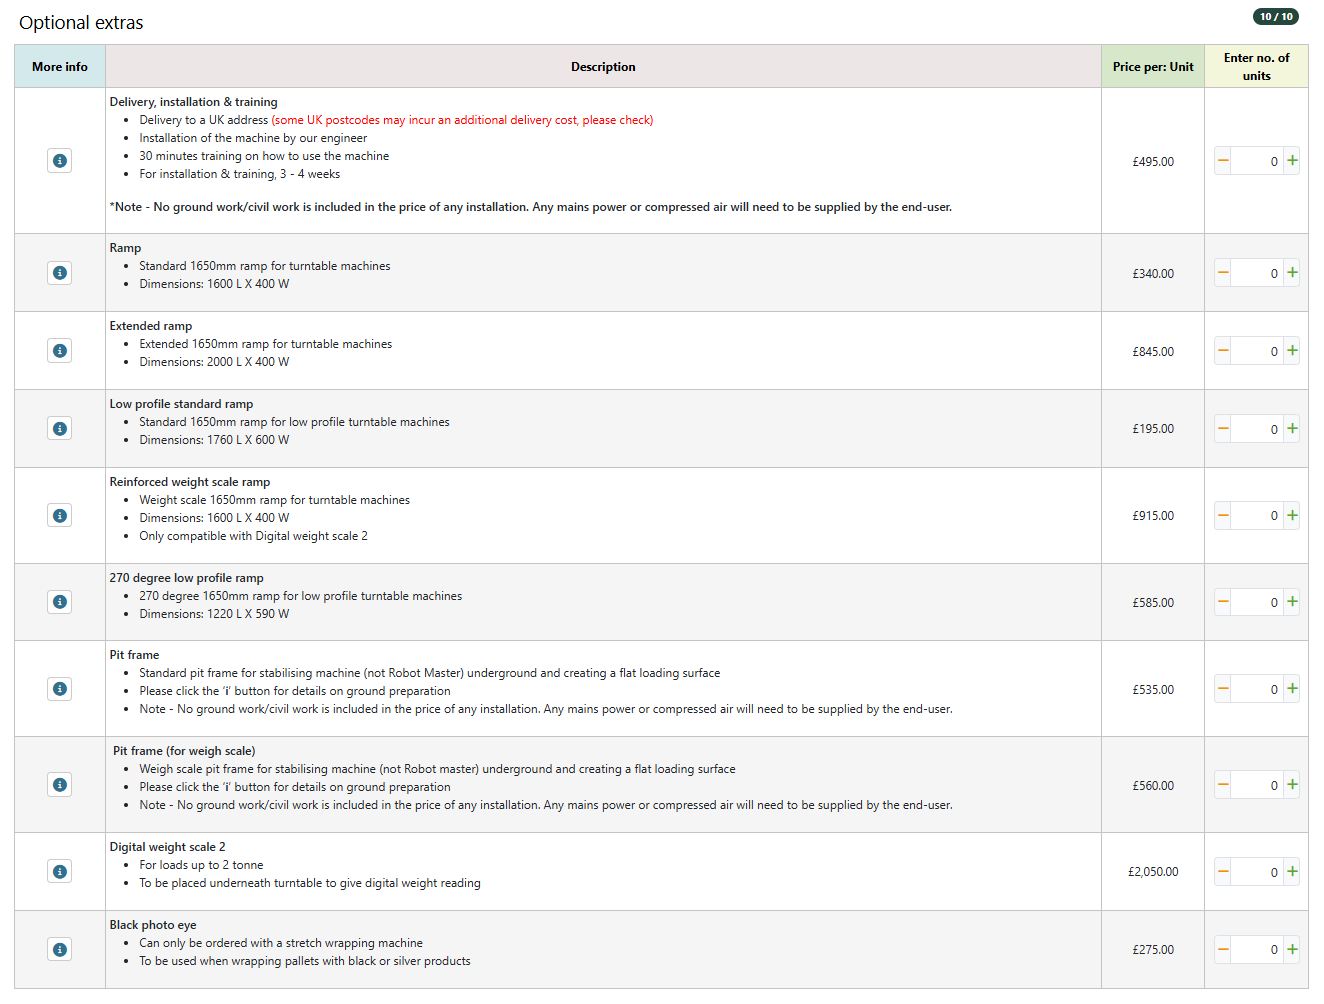Select the £195.00 price cell
The image size is (1324, 1004).
pyautogui.click(x=1153, y=429)
